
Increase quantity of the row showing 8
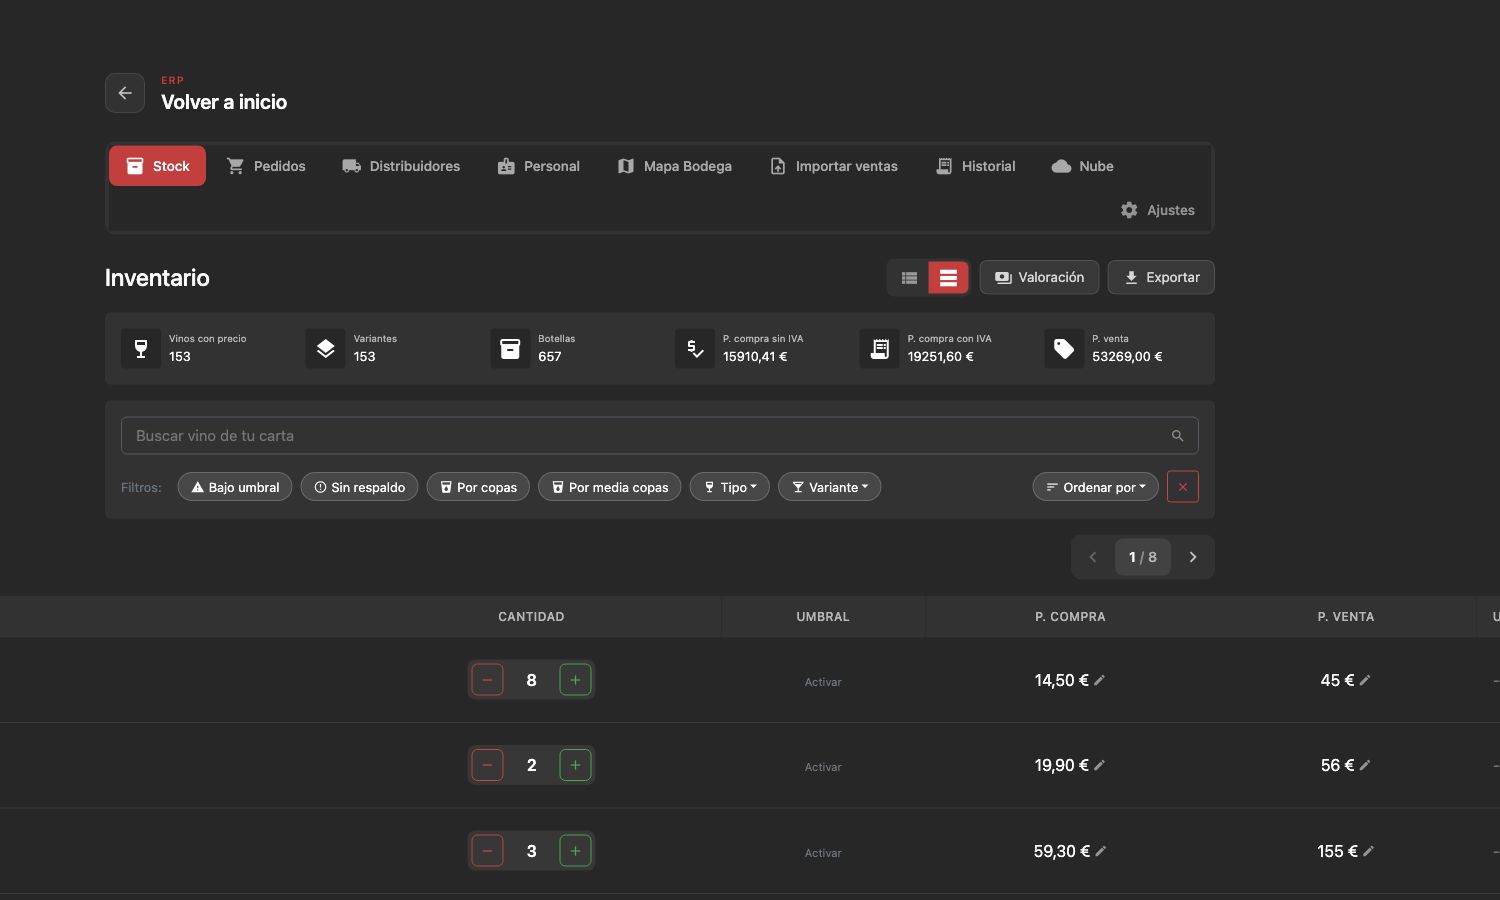(x=575, y=680)
